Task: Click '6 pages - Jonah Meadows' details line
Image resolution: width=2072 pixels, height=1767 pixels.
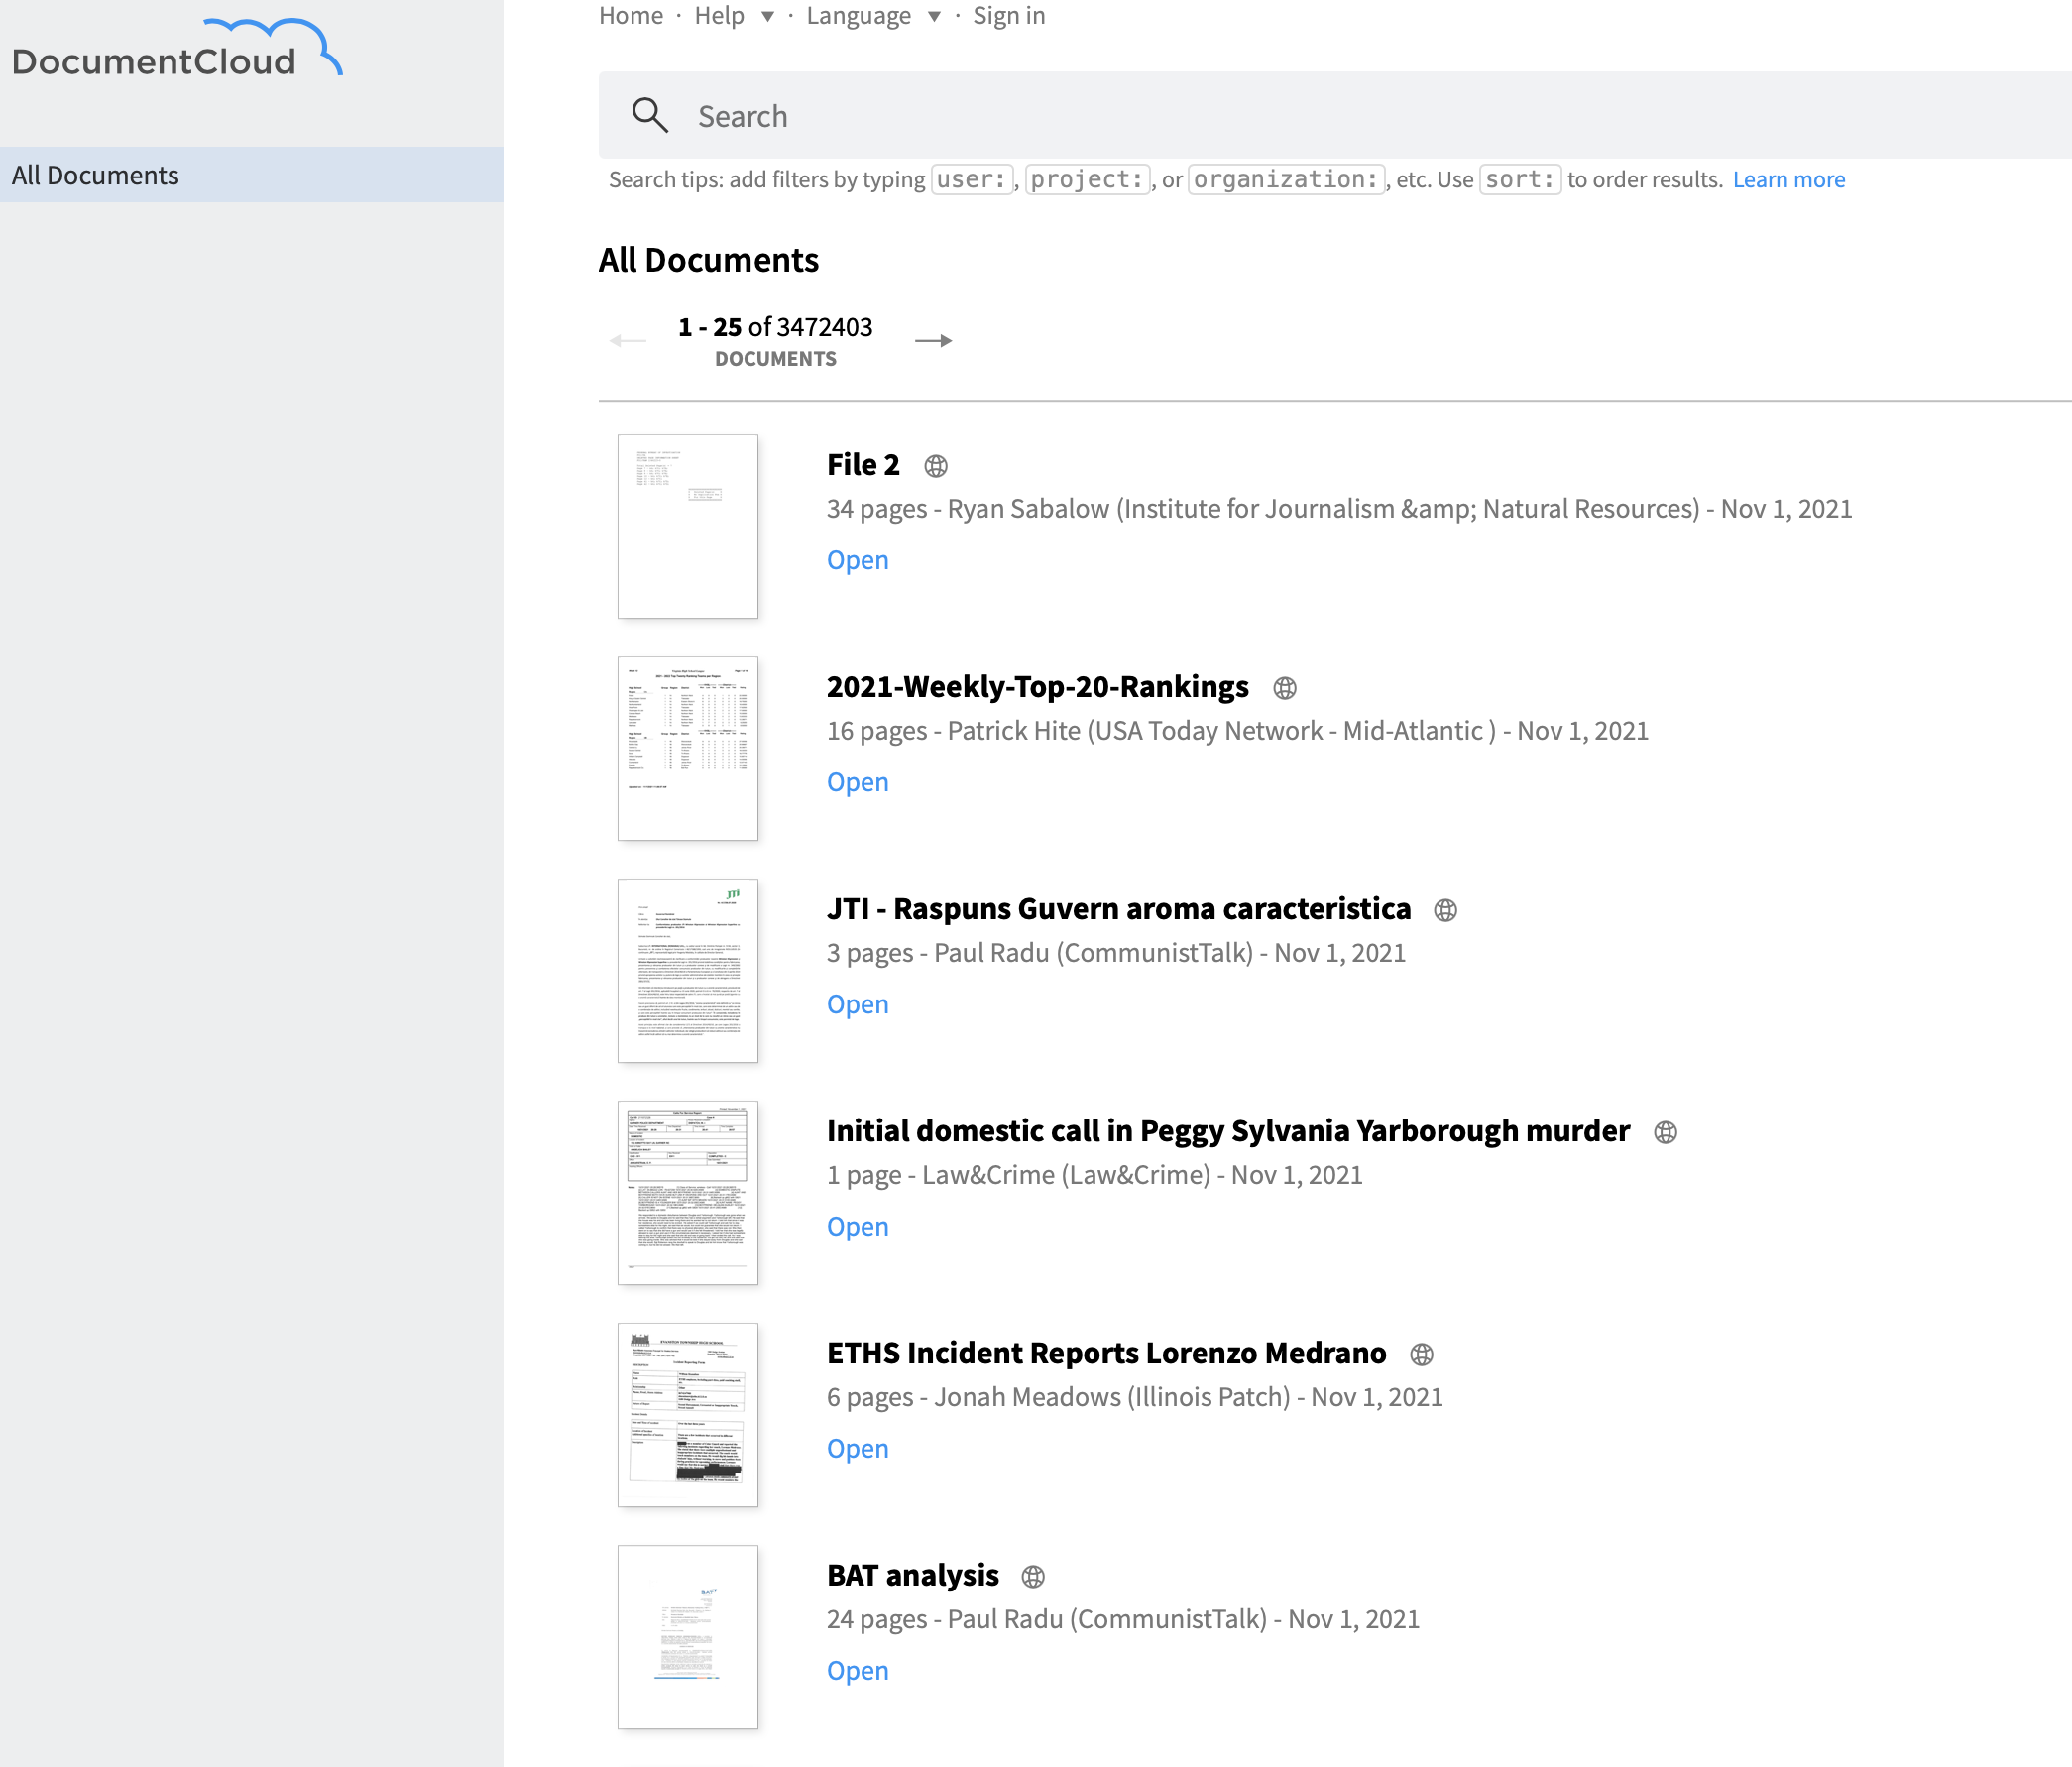Action: click(1135, 1397)
